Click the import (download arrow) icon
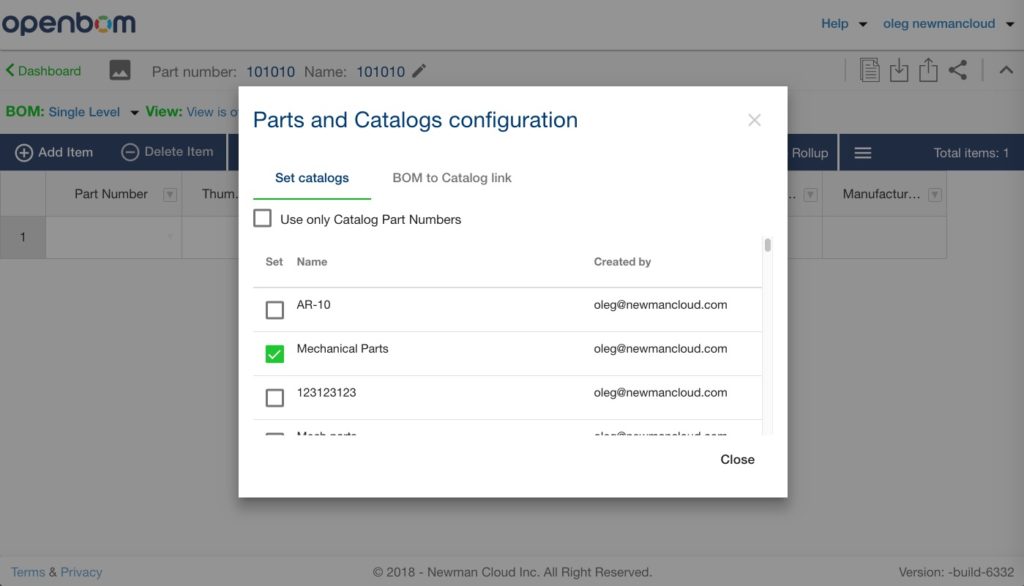 (x=899, y=70)
